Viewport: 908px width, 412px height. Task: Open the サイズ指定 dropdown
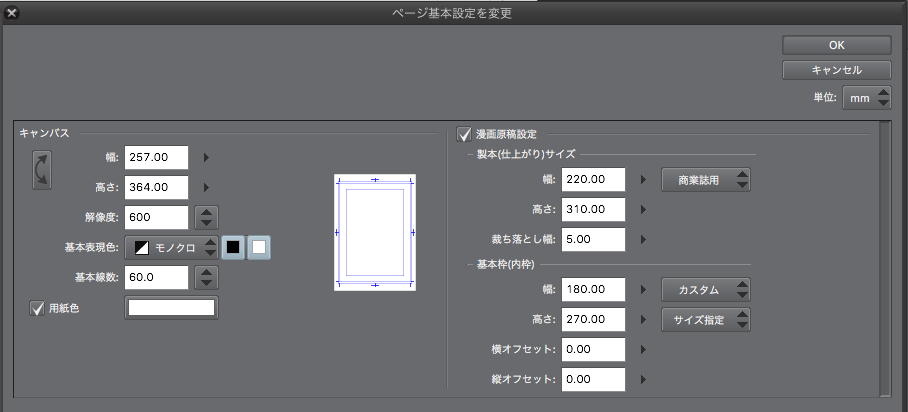(705, 320)
